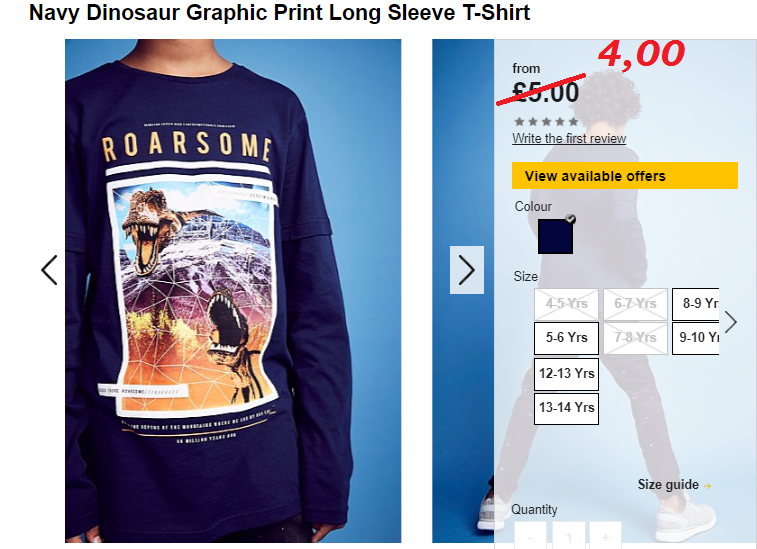The height and width of the screenshot is (549, 757).
Task: Open the Write the first review link
Action: pos(569,139)
